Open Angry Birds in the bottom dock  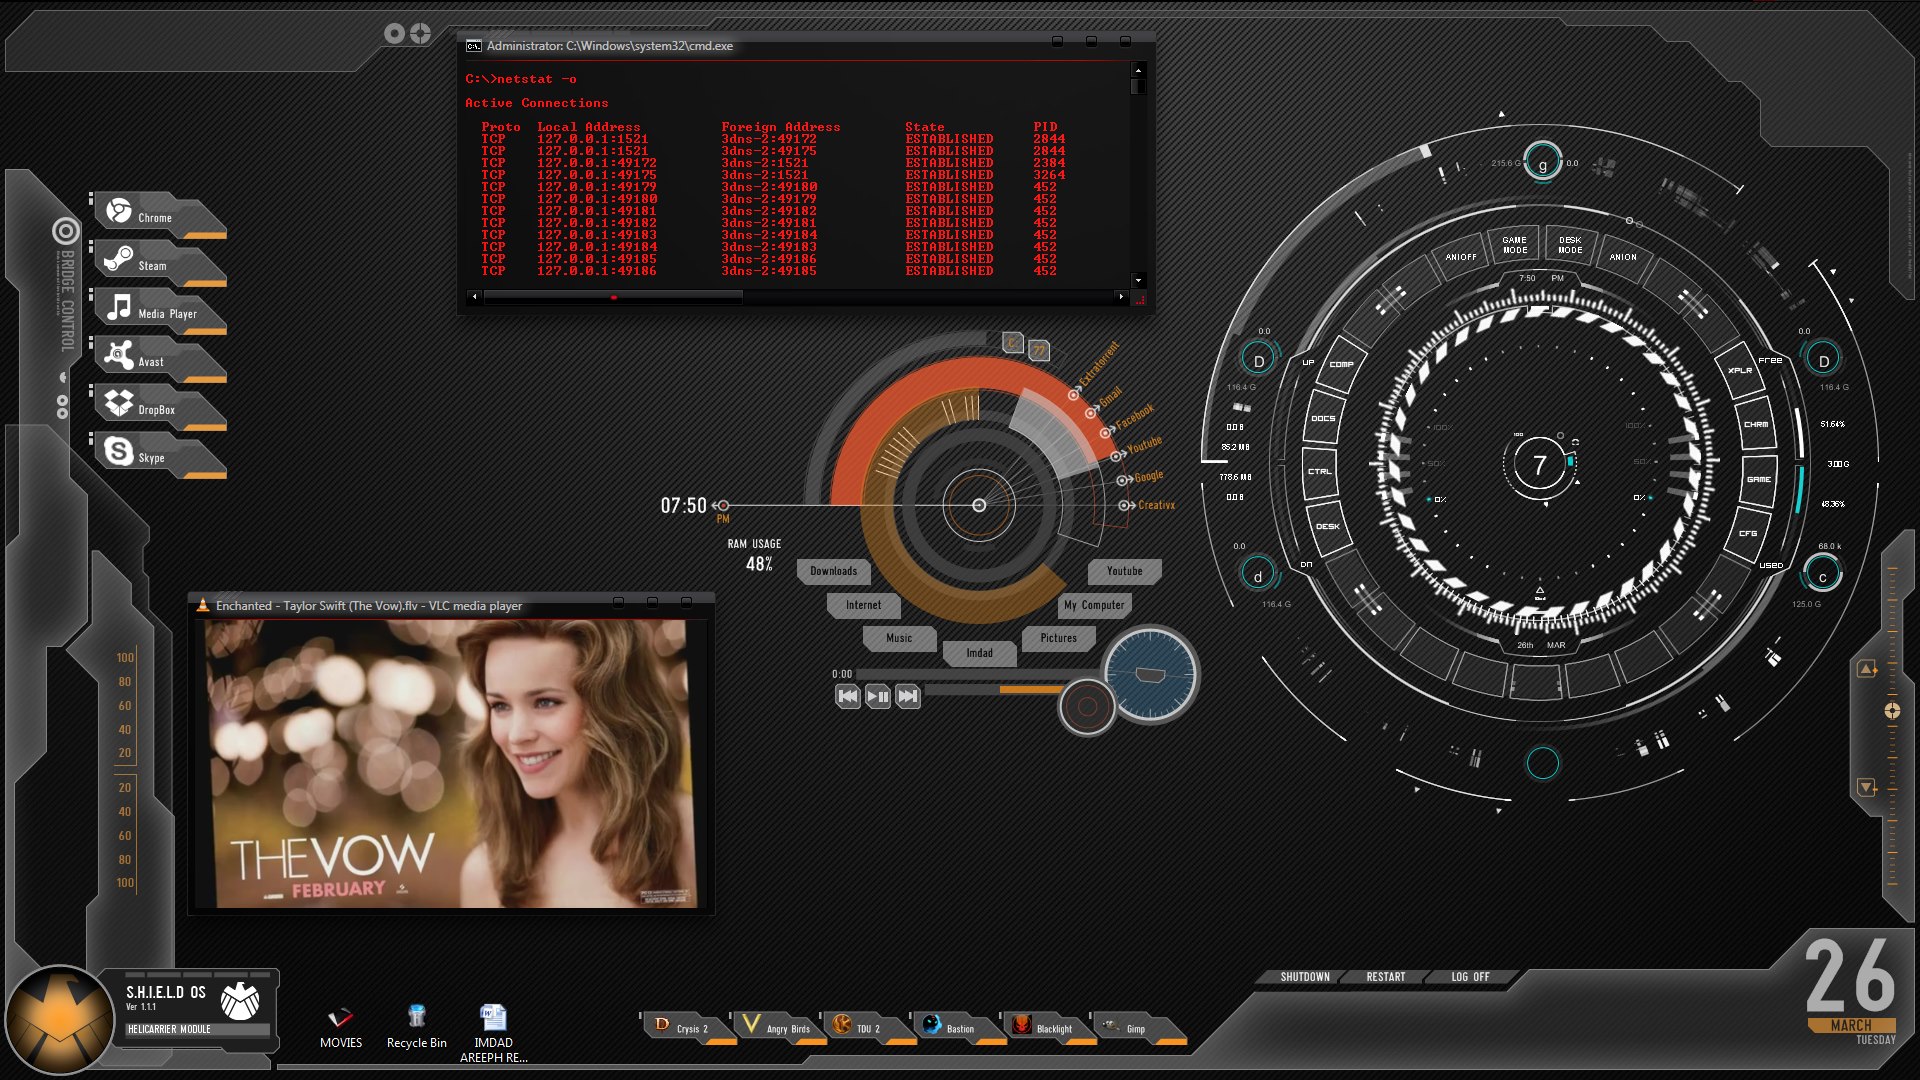point(784,1027)
